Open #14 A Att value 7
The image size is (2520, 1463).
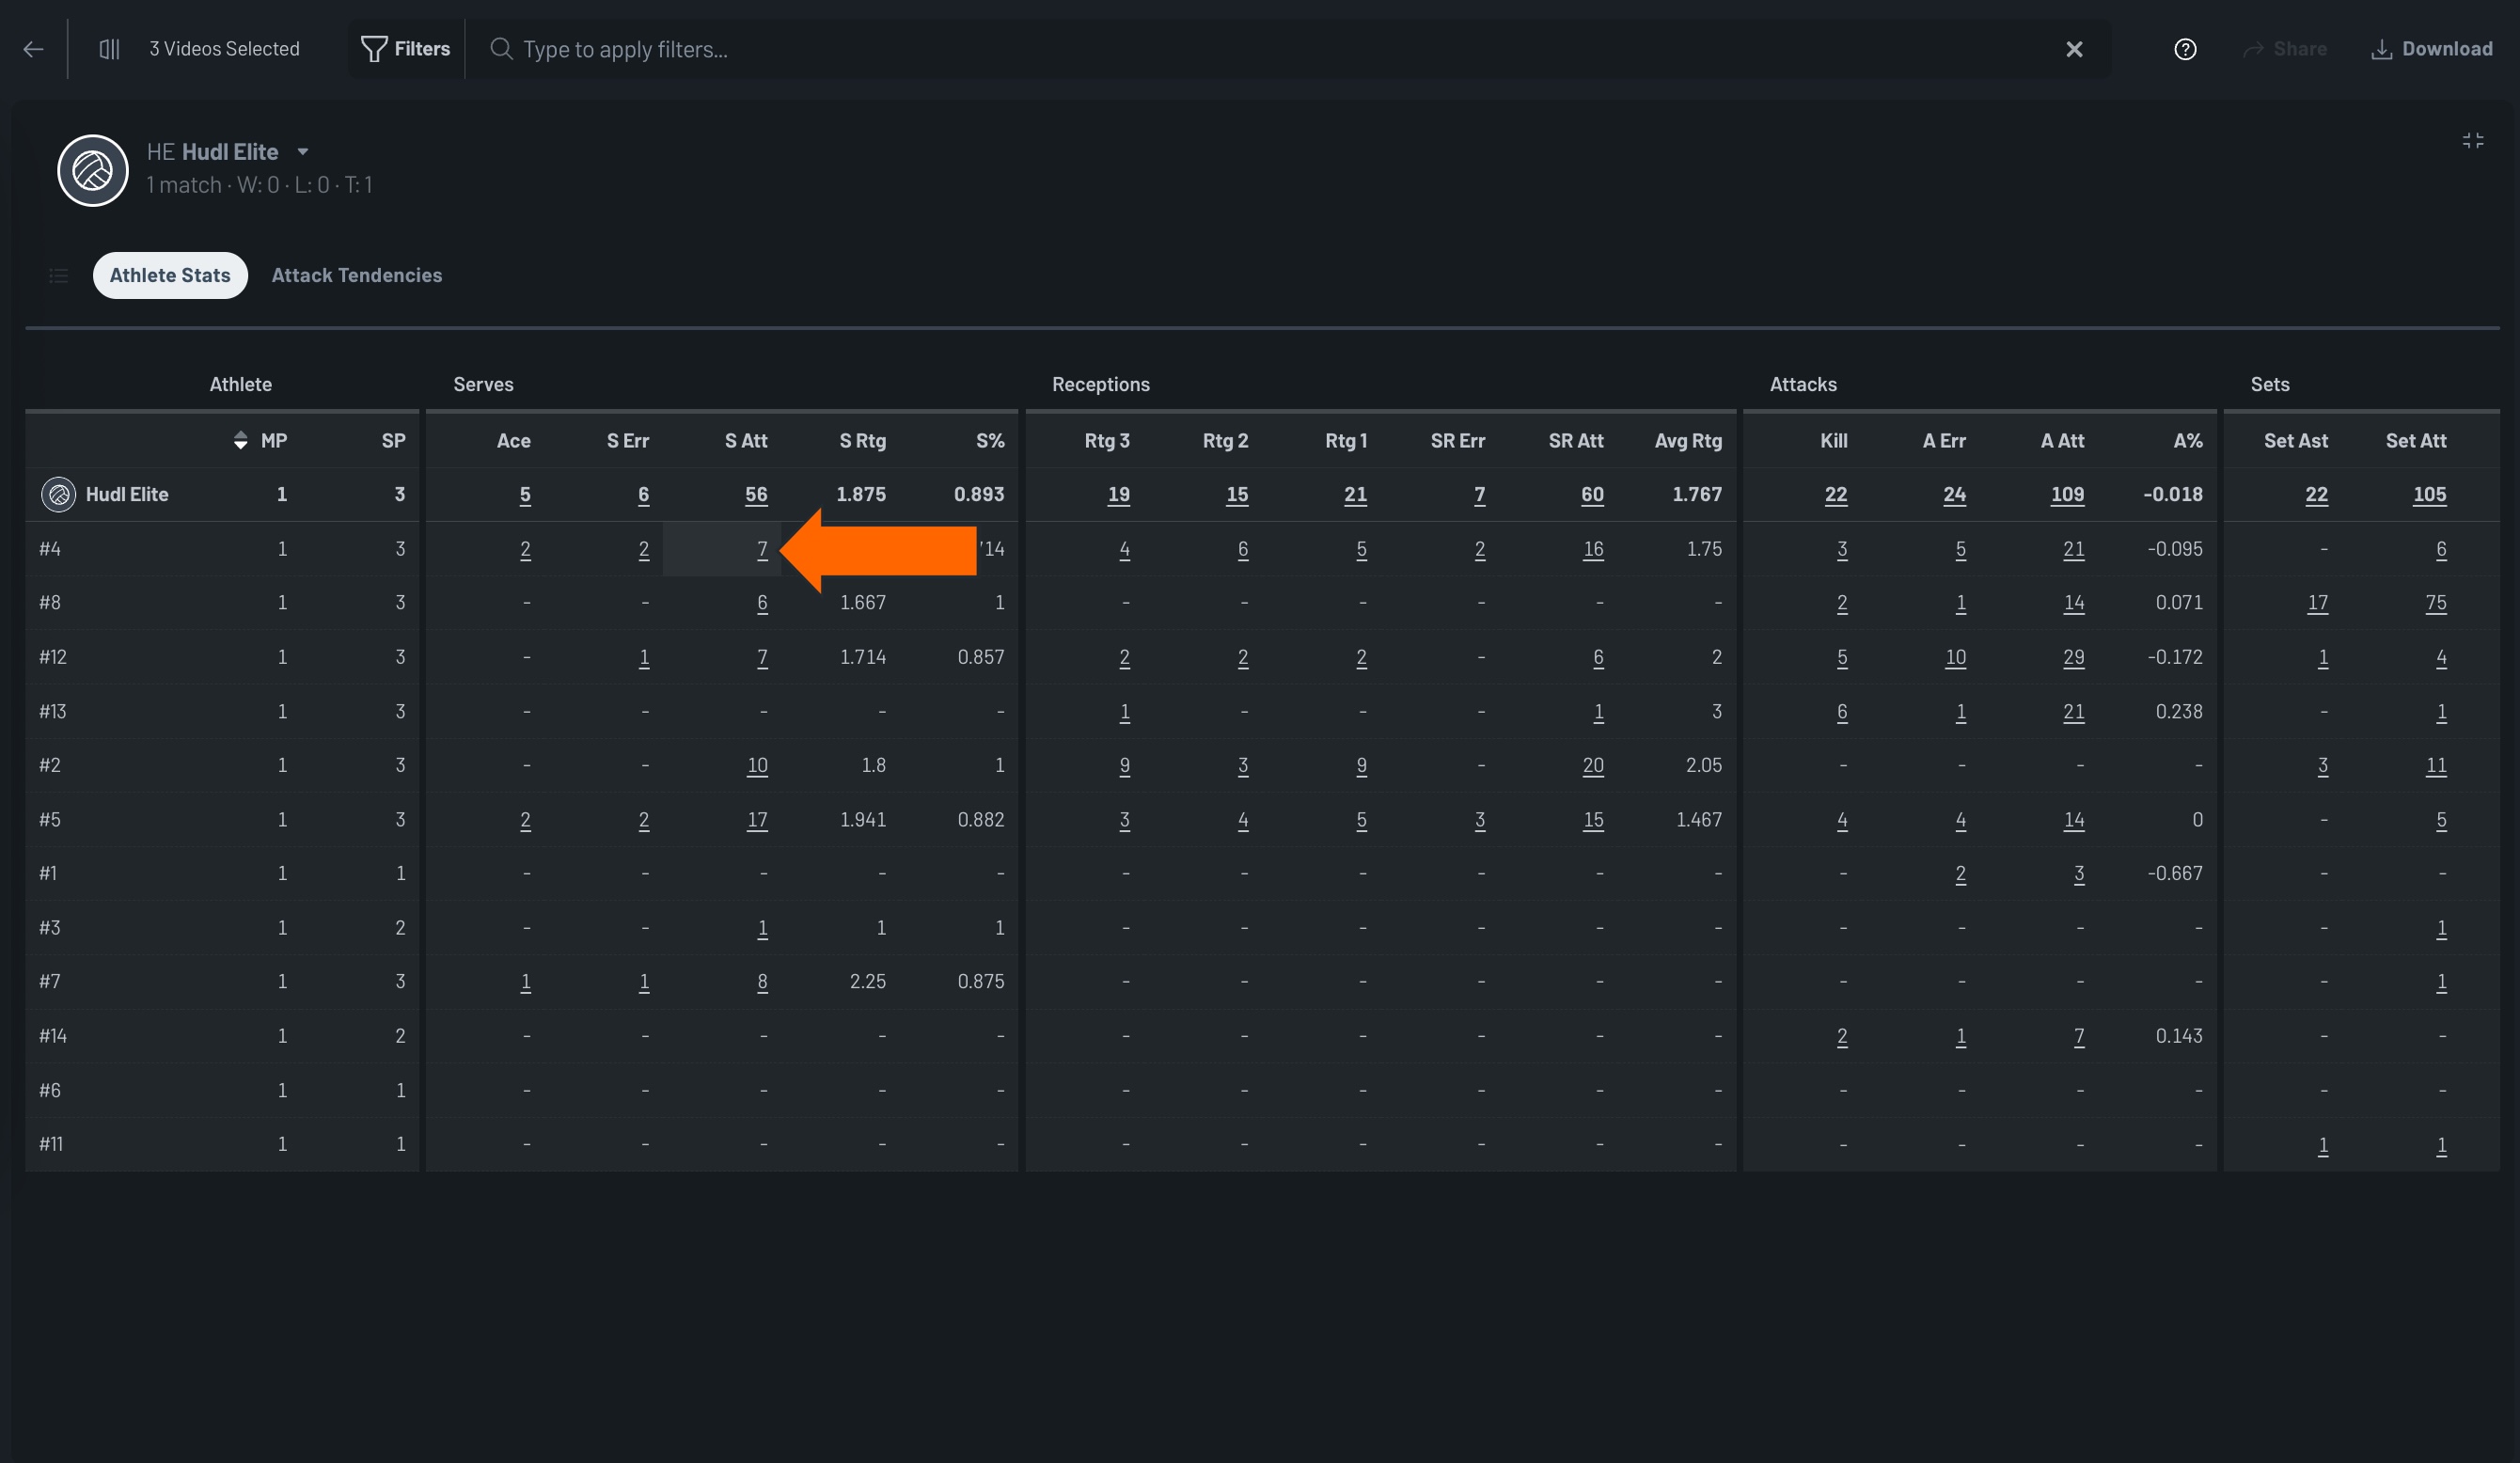pyautogui.click(x=2079, y=1037)
